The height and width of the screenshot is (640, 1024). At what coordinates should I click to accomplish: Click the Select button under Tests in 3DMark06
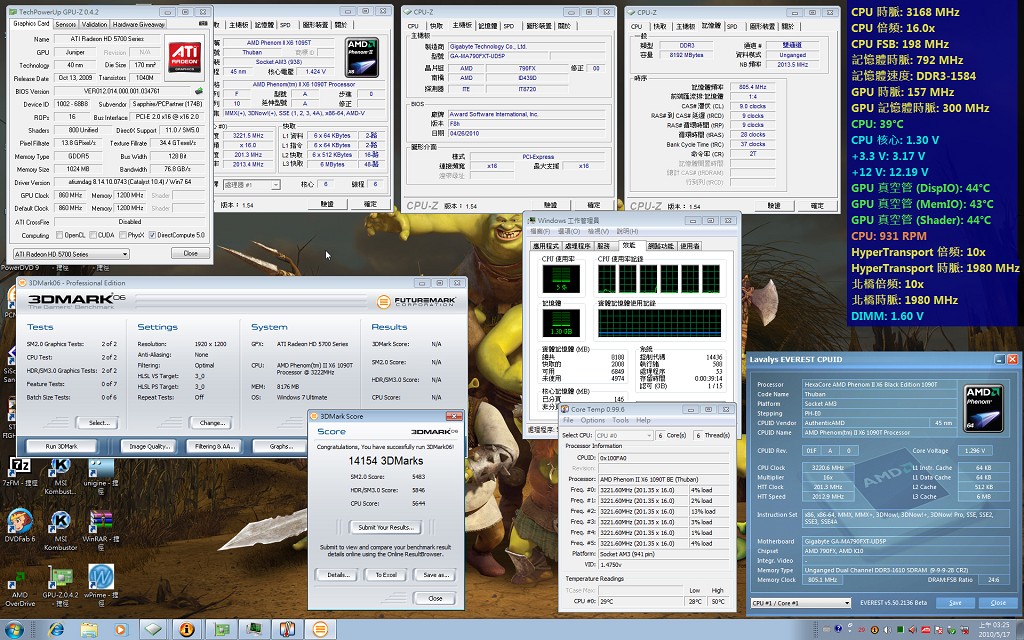[x=99, y=423]
